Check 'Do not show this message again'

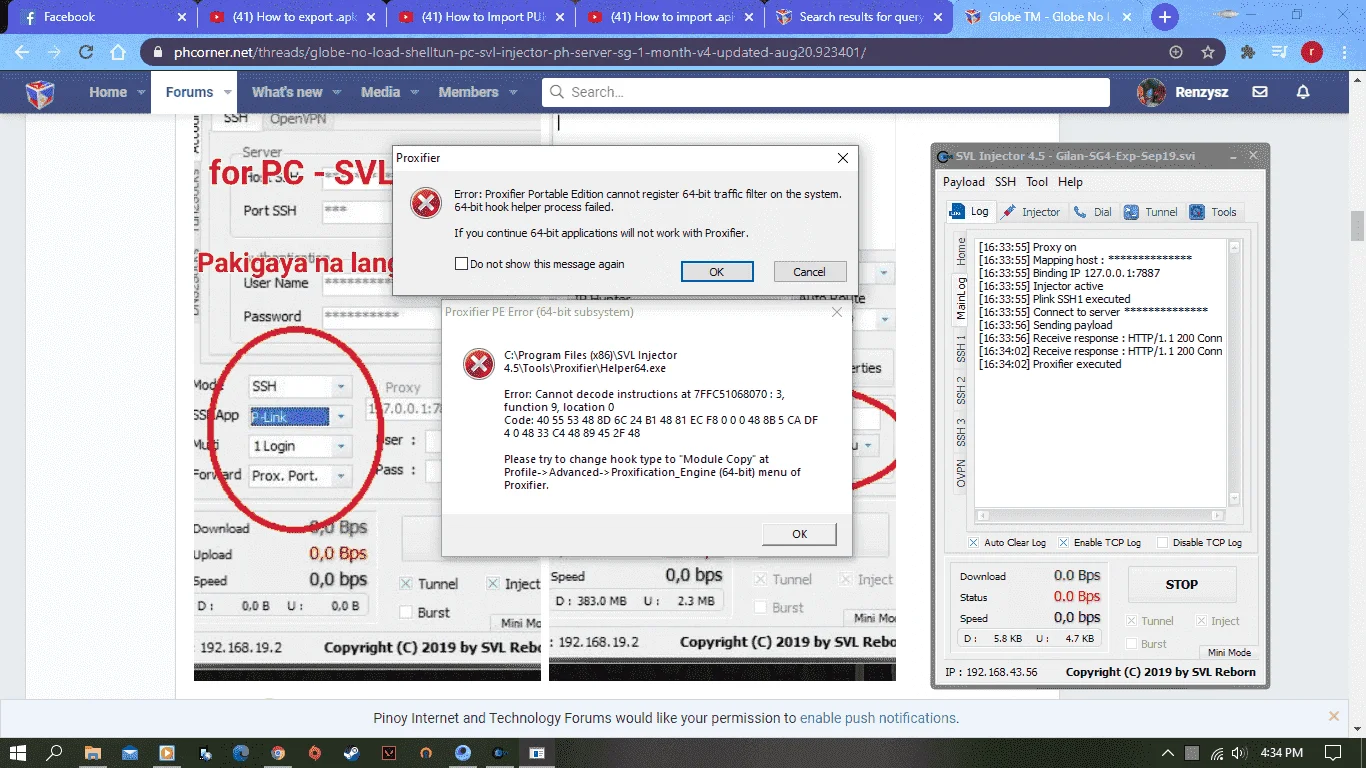tap(461, 264)
